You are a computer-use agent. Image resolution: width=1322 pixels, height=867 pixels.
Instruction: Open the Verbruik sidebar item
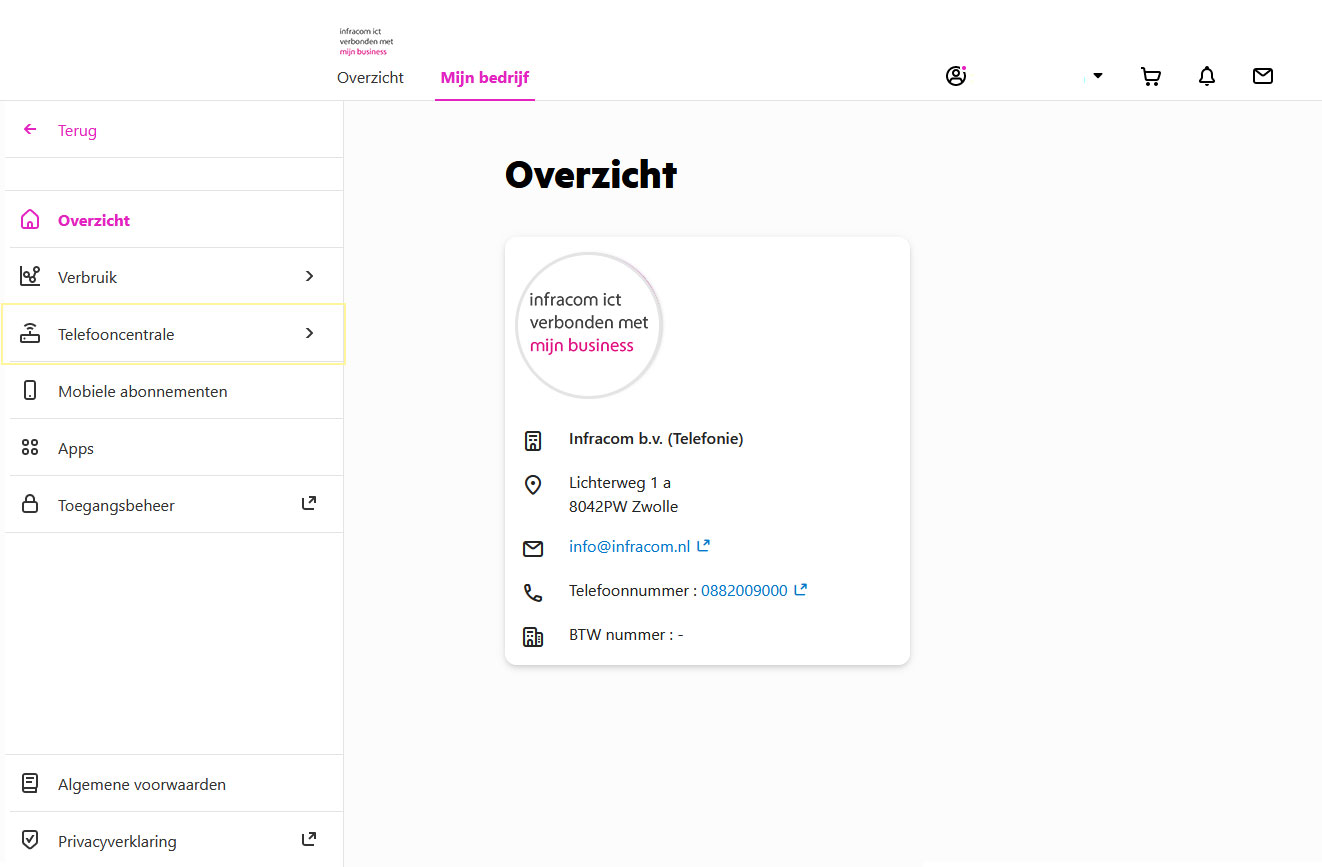pyautogui.click(x=174, y=277)
